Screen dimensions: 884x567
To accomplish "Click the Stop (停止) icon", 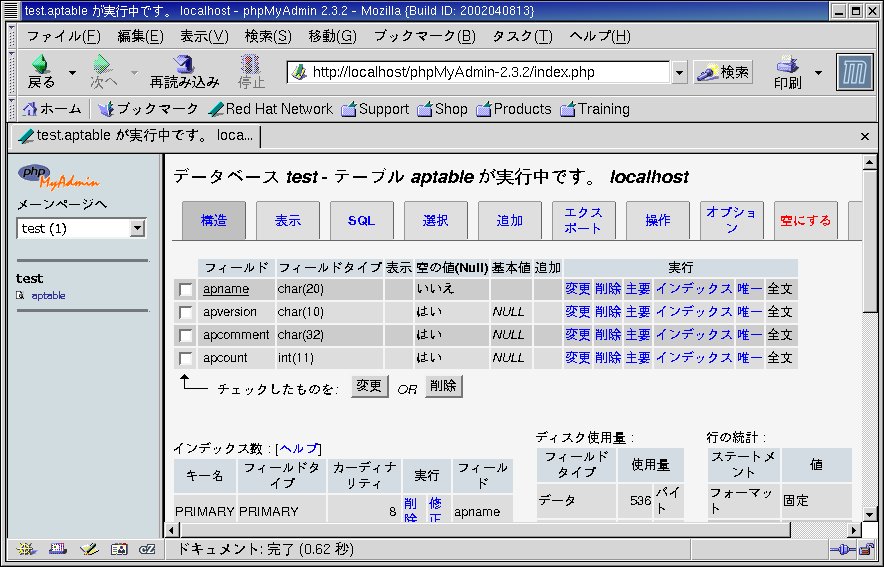I will (x=250, y=64).
